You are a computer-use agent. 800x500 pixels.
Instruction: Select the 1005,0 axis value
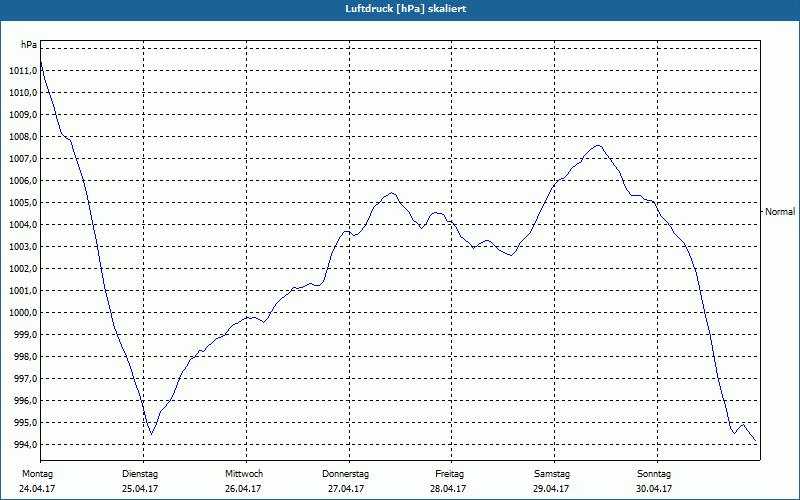[x=23, y=203]
